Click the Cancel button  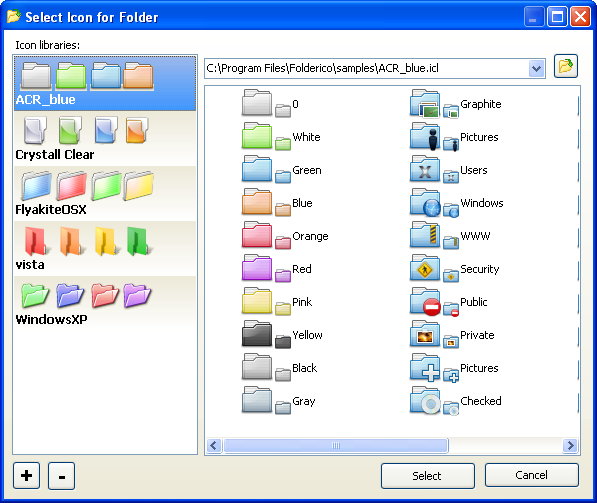tap(532, 475)
